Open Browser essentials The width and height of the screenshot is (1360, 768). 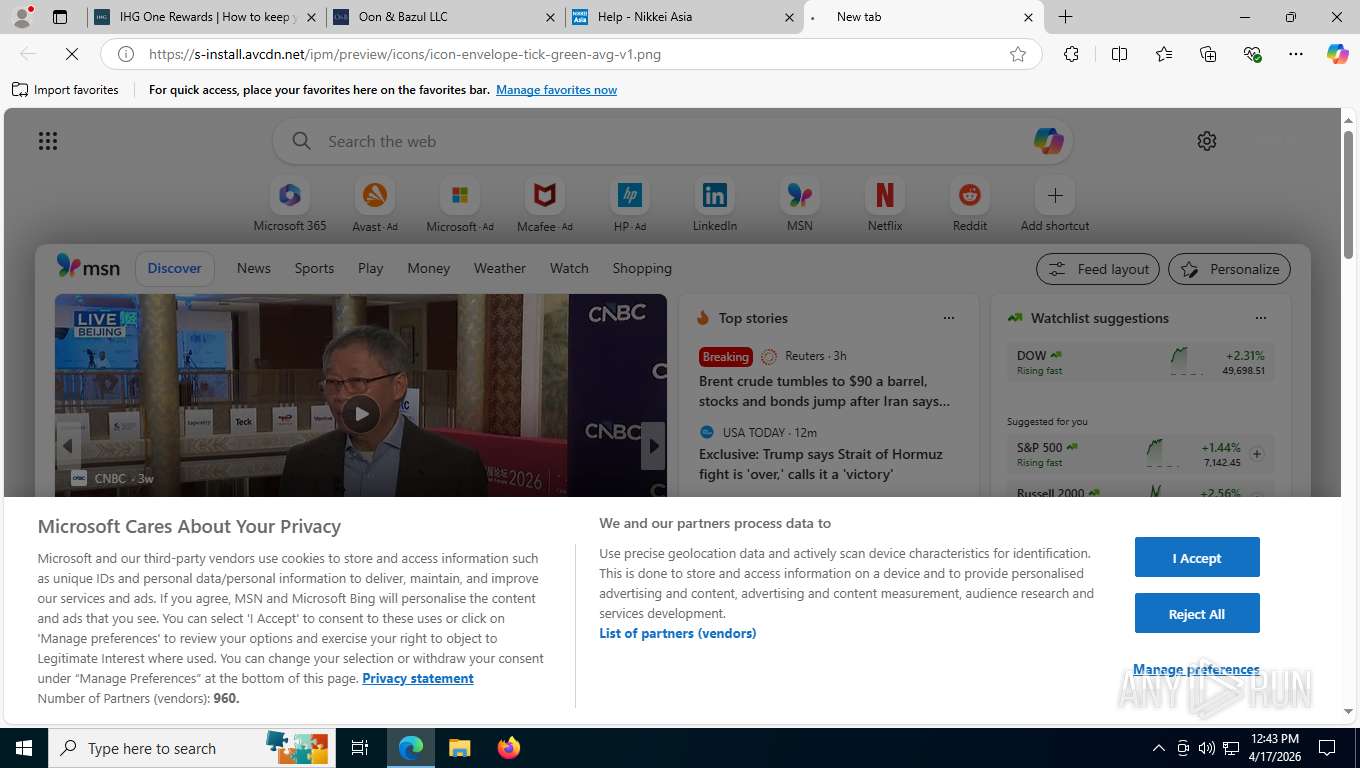1252,54
